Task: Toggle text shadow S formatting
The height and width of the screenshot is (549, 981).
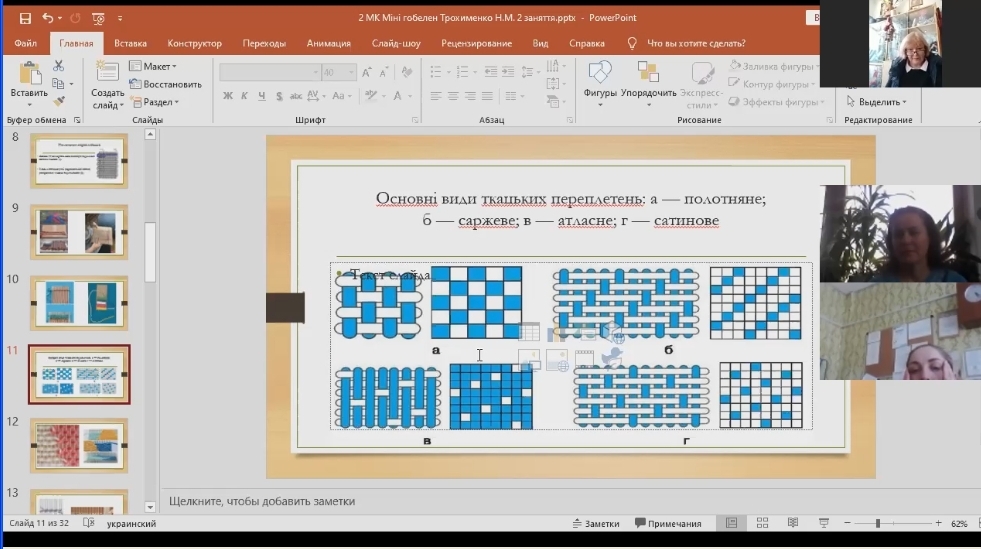Action: coord(279,96)
